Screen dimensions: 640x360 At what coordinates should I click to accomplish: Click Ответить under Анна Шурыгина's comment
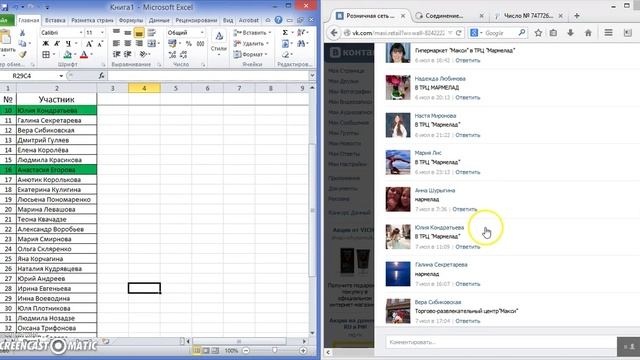coord(464,209)
